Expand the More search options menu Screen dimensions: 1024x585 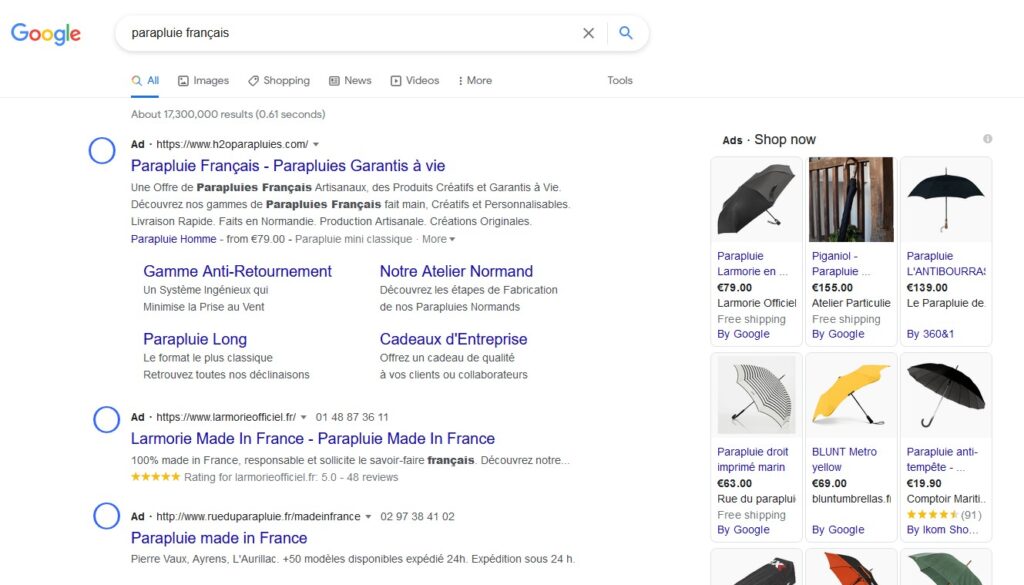pyautogui.click(x=475, y=80)
